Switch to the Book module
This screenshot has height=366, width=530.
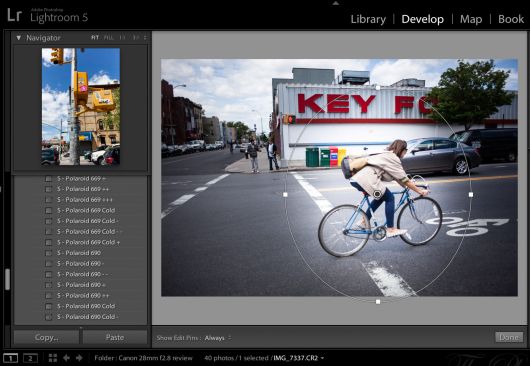point(511,19)
